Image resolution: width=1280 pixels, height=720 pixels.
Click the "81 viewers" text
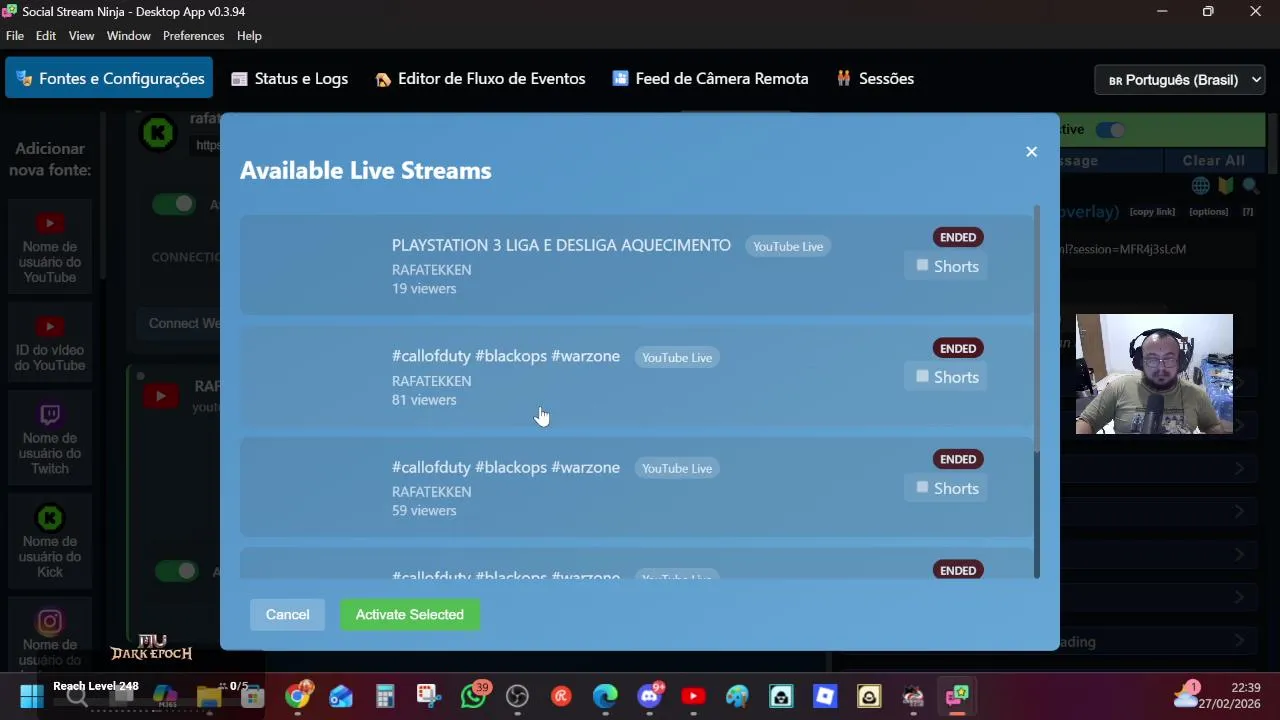tap(424, 399)
